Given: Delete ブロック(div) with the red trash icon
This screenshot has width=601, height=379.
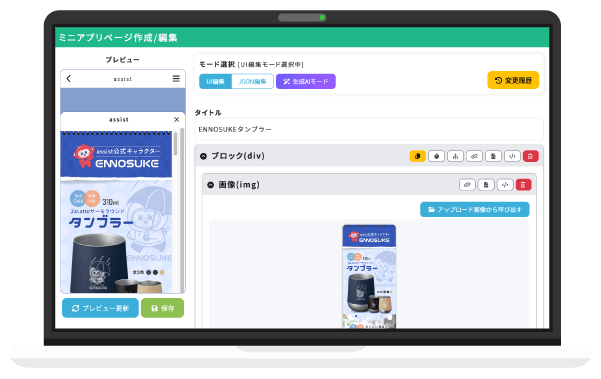Looking at the screenshot, I should pos(530,156).
